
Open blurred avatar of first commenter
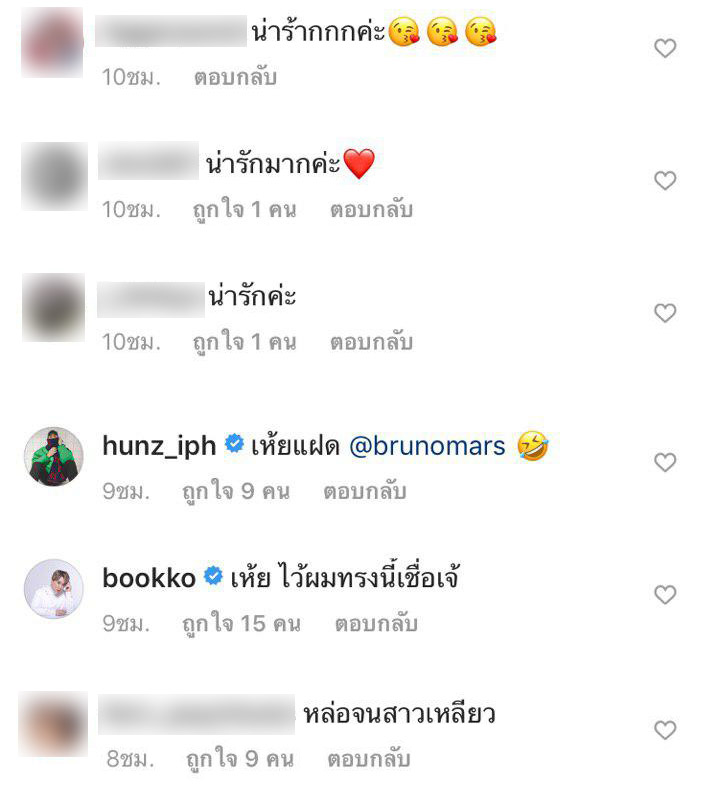(52, 43)
